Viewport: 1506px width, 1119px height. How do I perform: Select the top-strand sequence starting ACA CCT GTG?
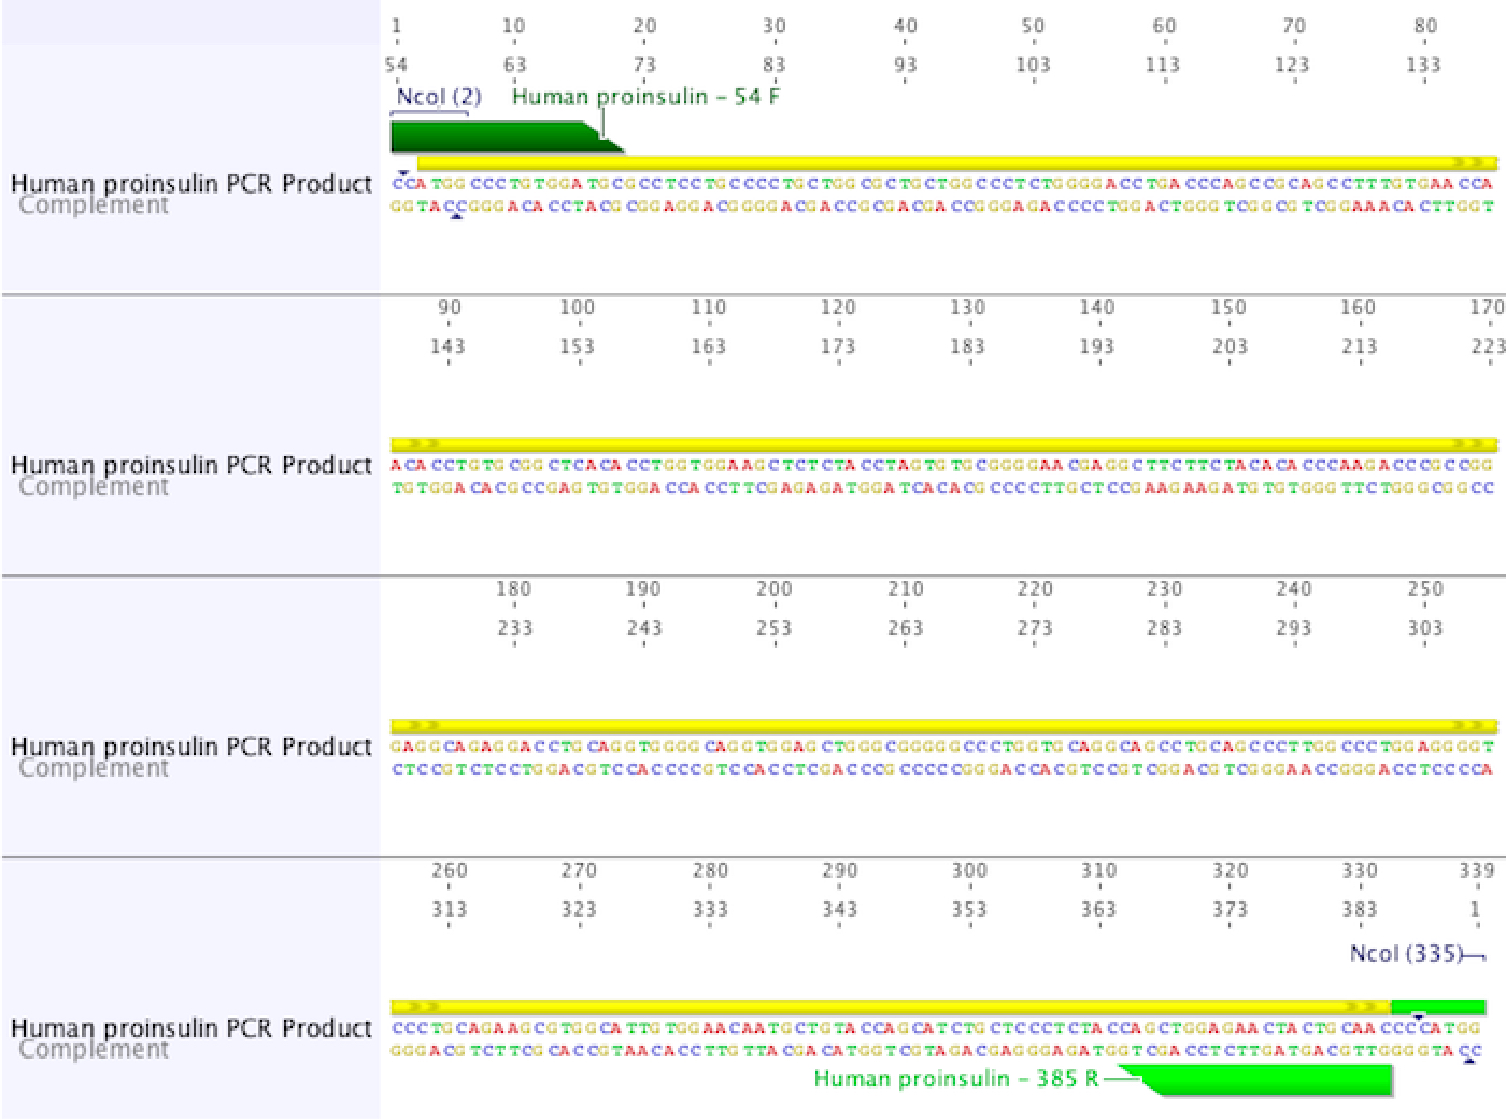(x=943, y=465)
